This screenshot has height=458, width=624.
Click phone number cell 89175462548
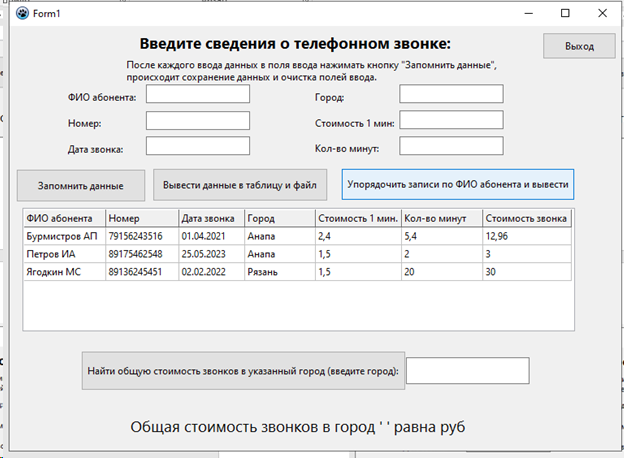tap(141, 254)
